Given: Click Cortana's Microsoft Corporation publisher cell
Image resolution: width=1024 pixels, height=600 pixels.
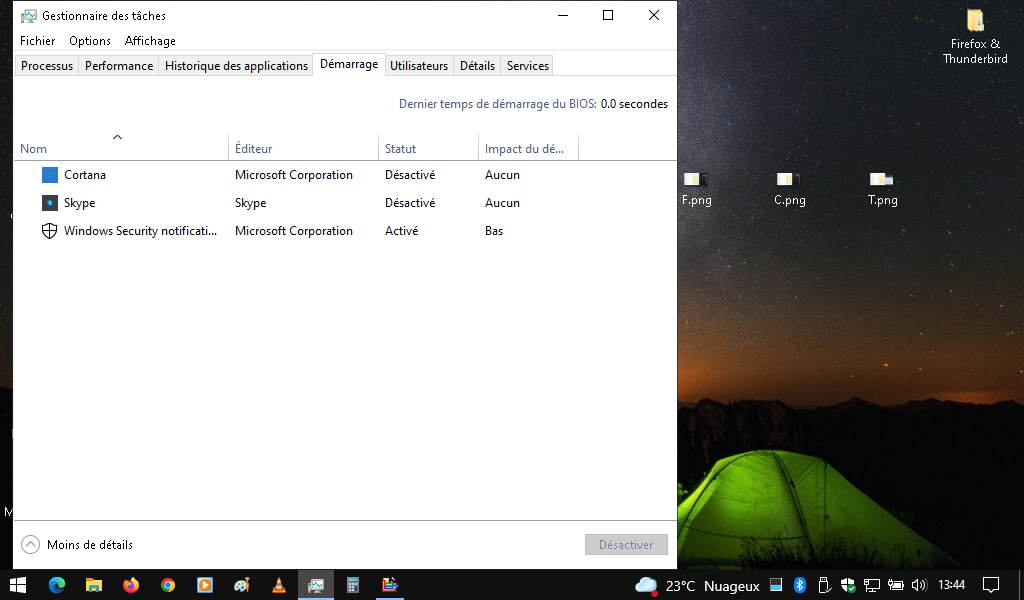Looking at the screenshot, I should [x=294, y=175].
